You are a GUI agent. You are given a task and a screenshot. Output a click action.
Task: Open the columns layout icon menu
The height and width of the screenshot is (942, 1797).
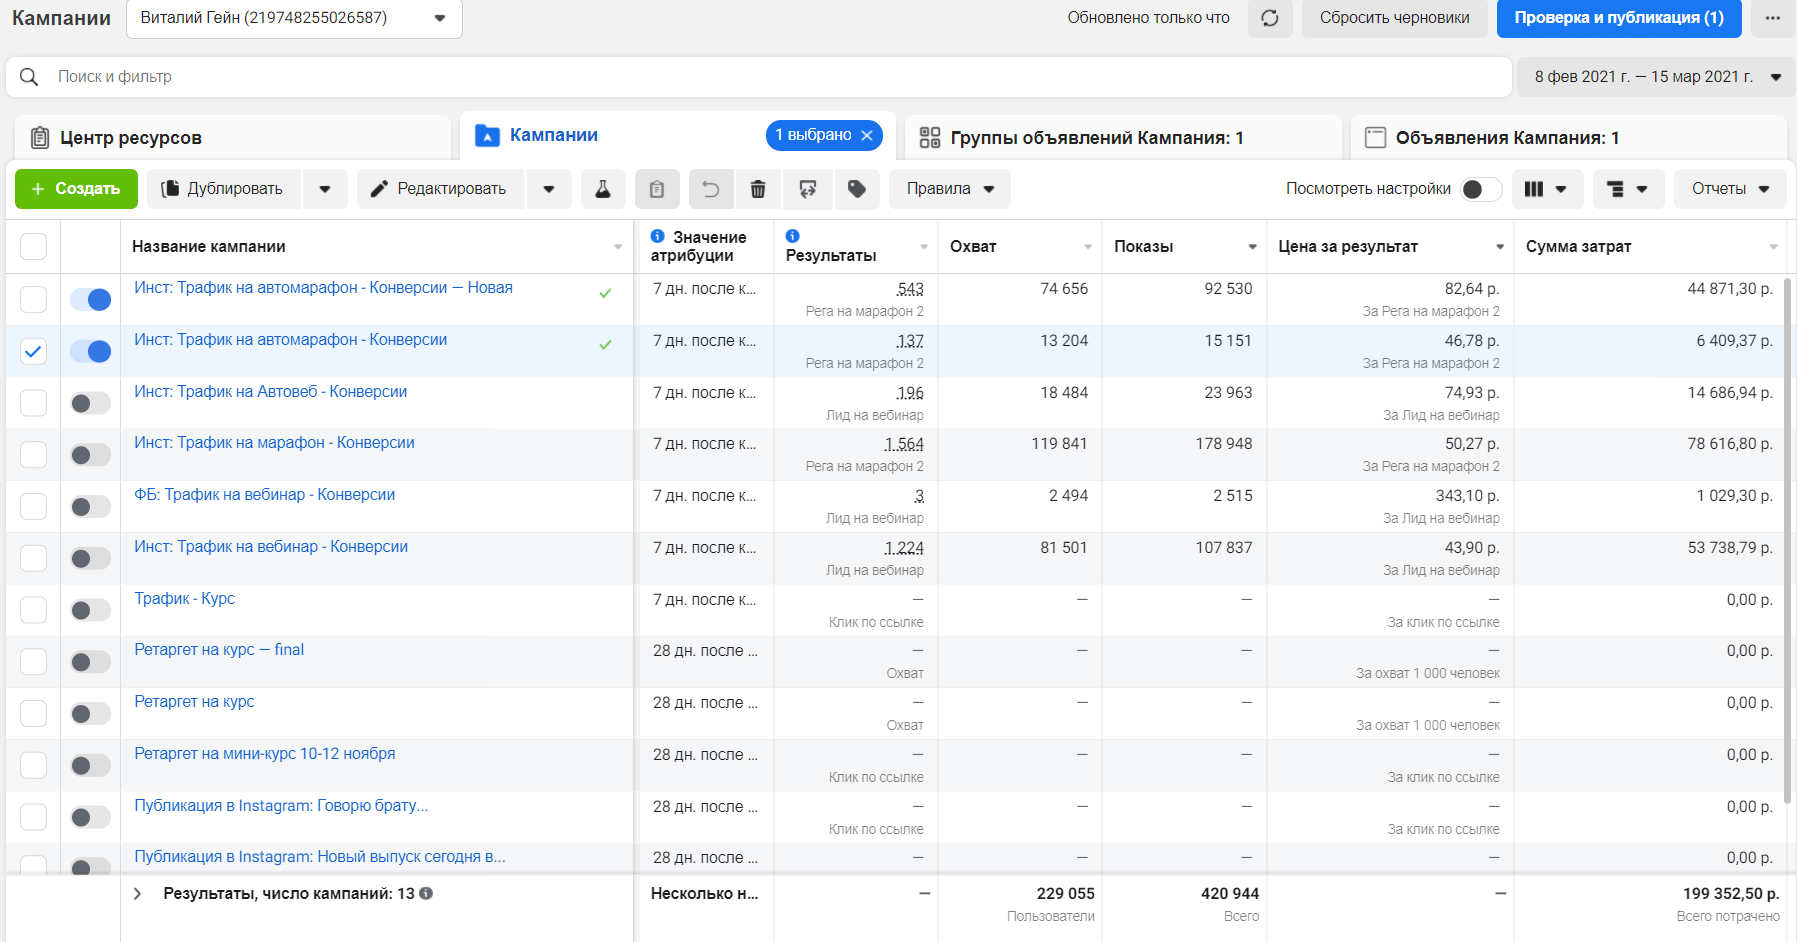[1546, 189]
